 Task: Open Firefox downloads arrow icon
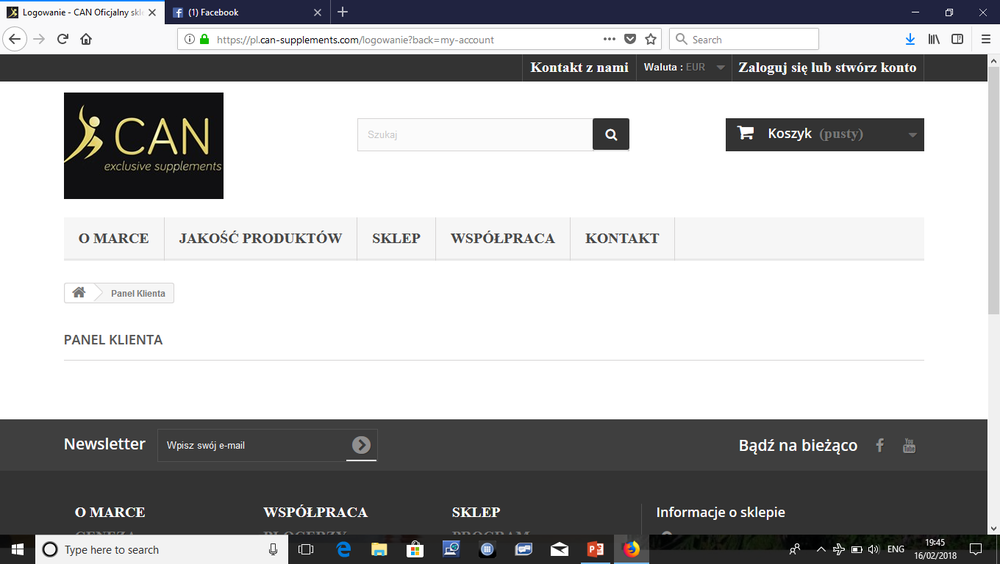pyautogui.click(x=910, y=40)
